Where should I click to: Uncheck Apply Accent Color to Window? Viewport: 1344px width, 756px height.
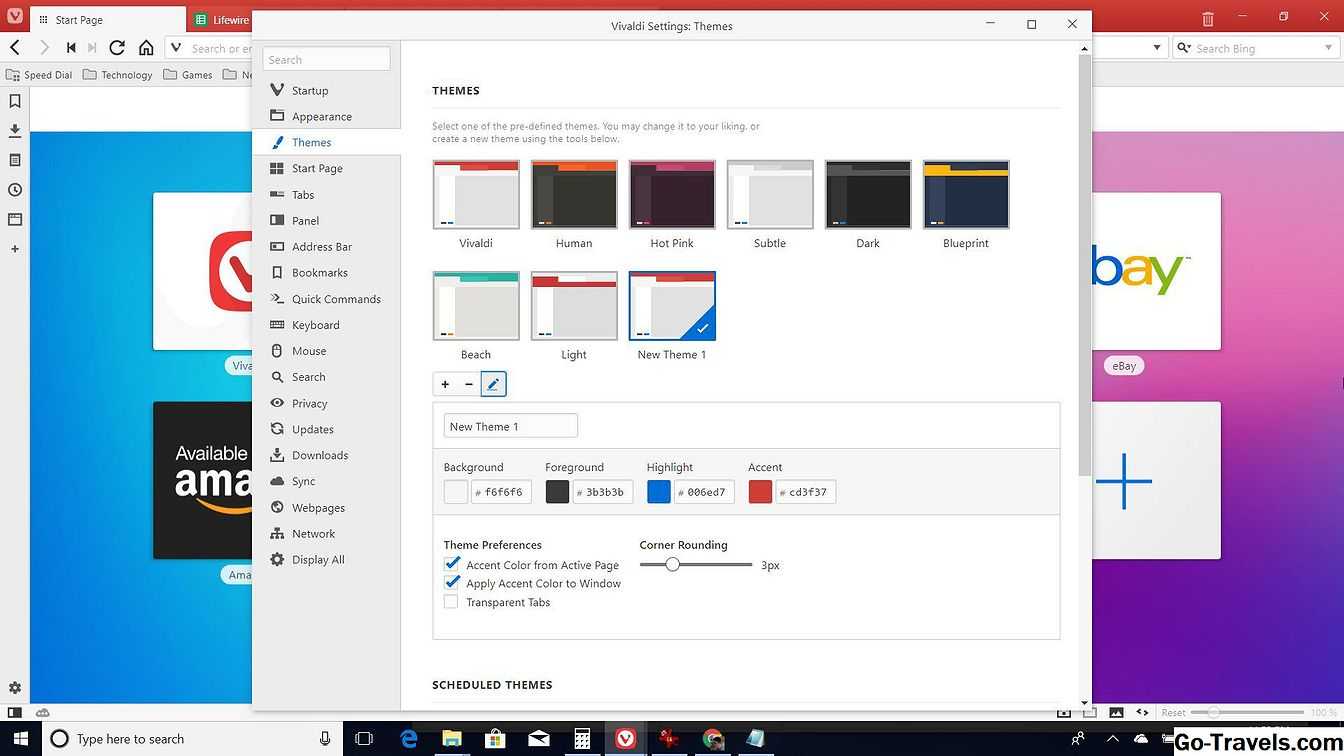tap(452, 583)
